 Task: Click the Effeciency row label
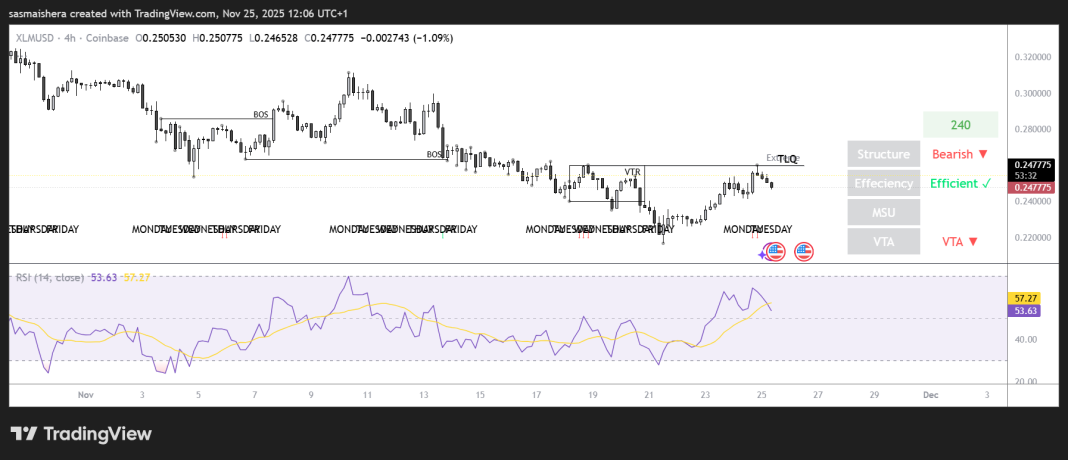coord(885,184)
